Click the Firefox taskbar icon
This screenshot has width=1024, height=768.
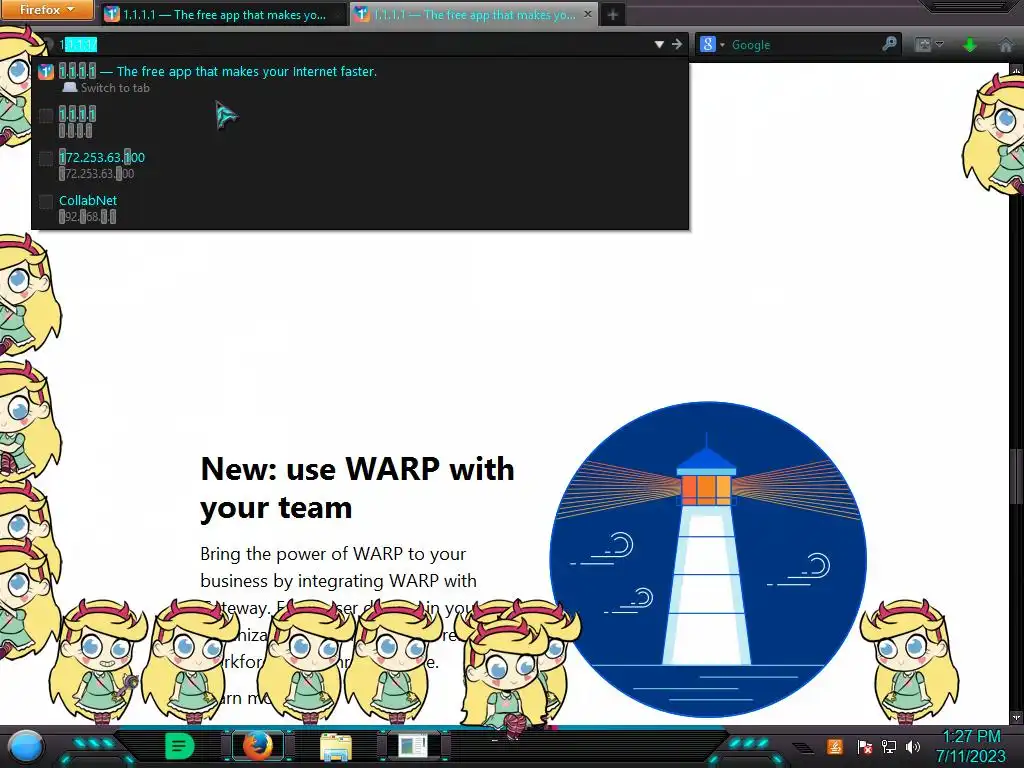pyautogui.click(x=258, y=746)
